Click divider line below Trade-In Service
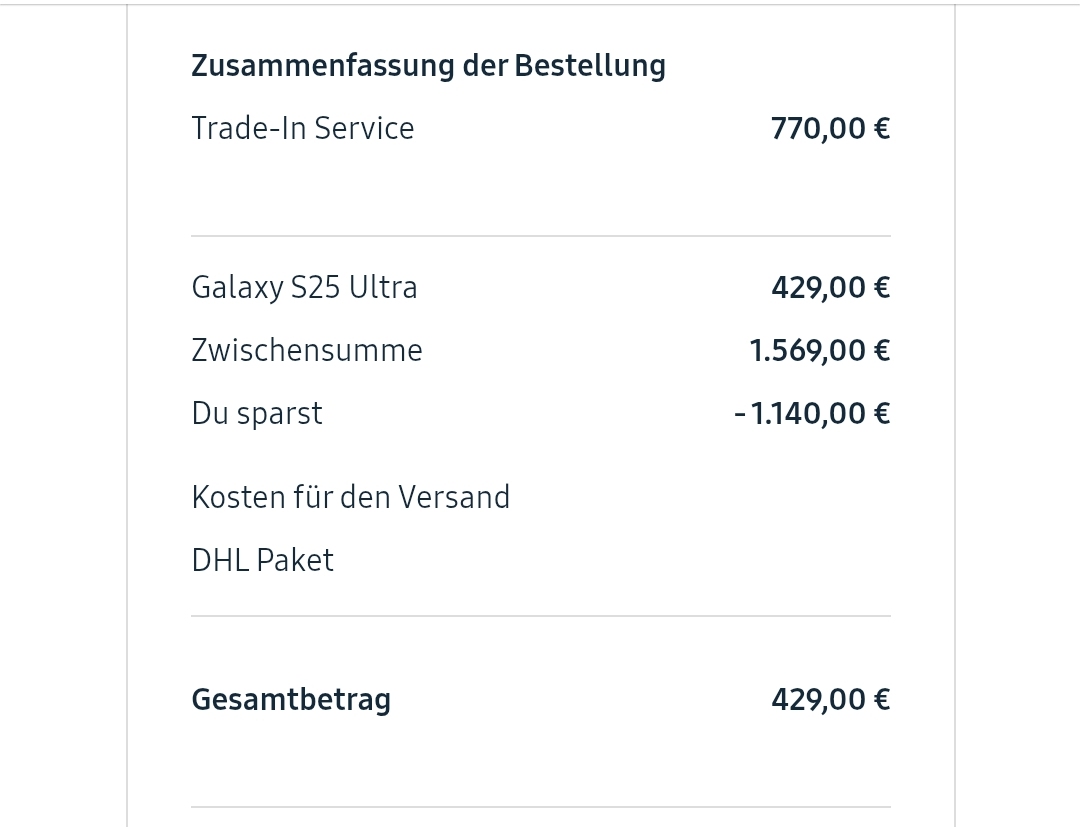 point(540,236)
